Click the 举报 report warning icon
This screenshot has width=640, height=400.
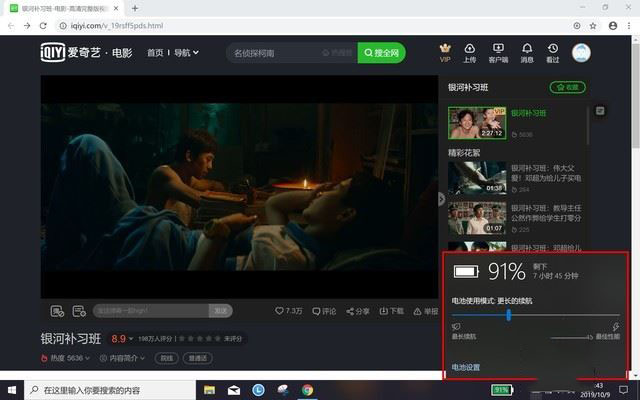click(x=425, y=311)
